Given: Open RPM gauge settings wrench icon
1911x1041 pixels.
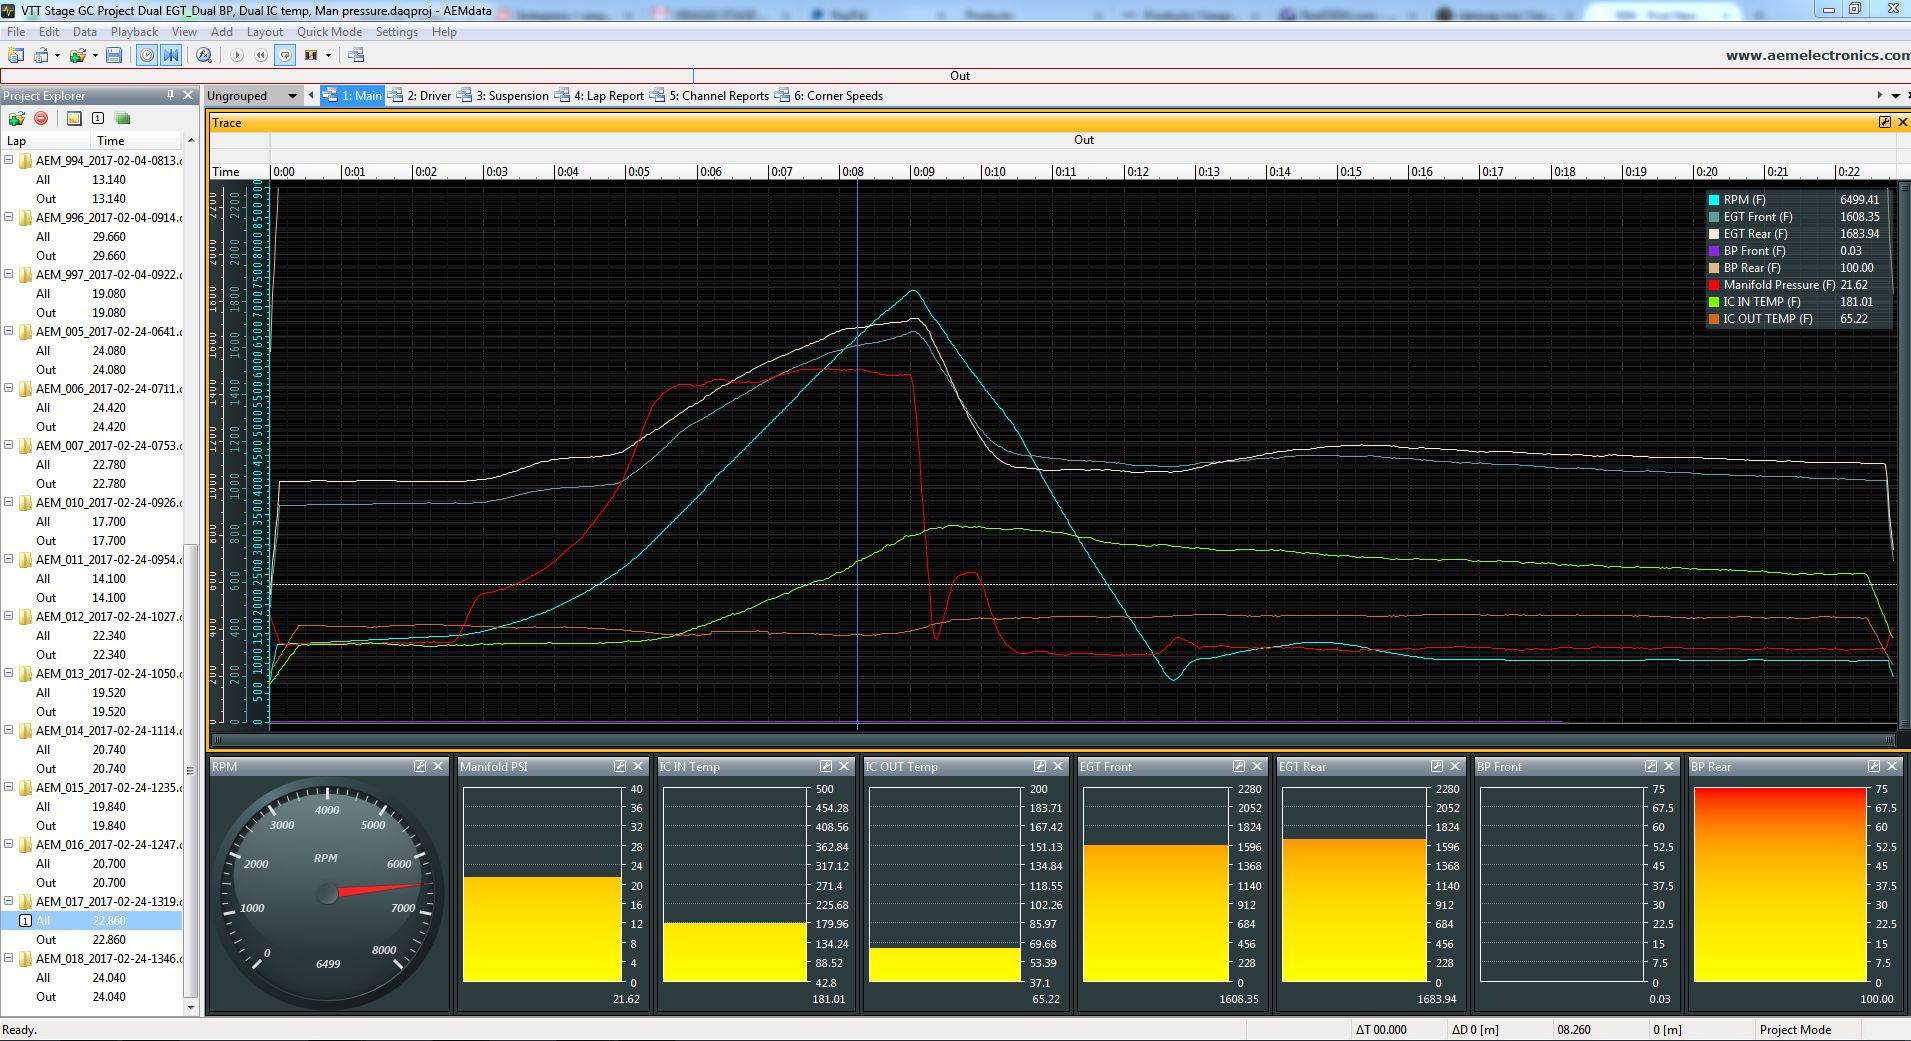Looking at the screenshot, I should pos(420,766).
